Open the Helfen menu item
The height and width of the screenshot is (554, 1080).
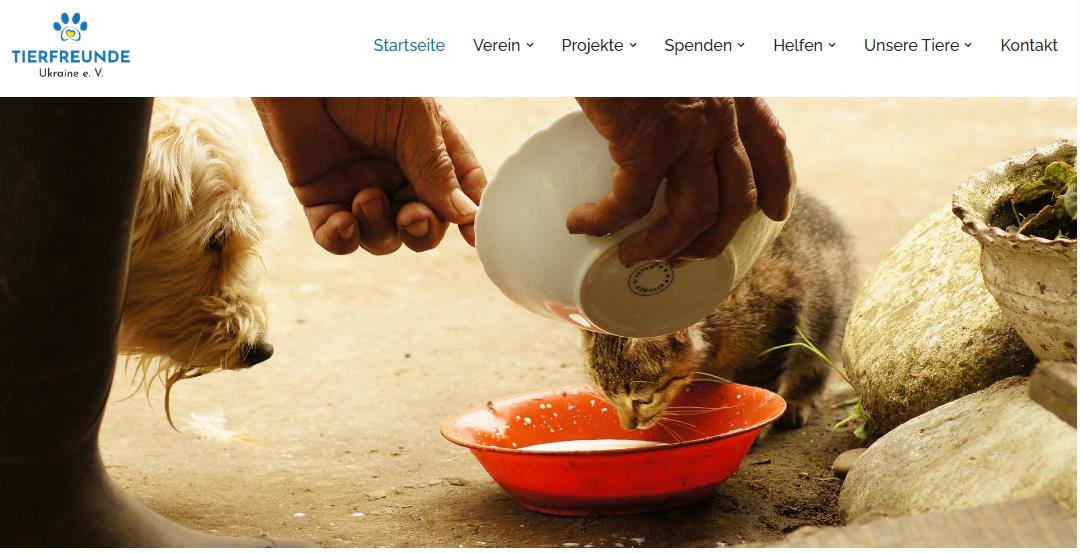coord(798,45)
